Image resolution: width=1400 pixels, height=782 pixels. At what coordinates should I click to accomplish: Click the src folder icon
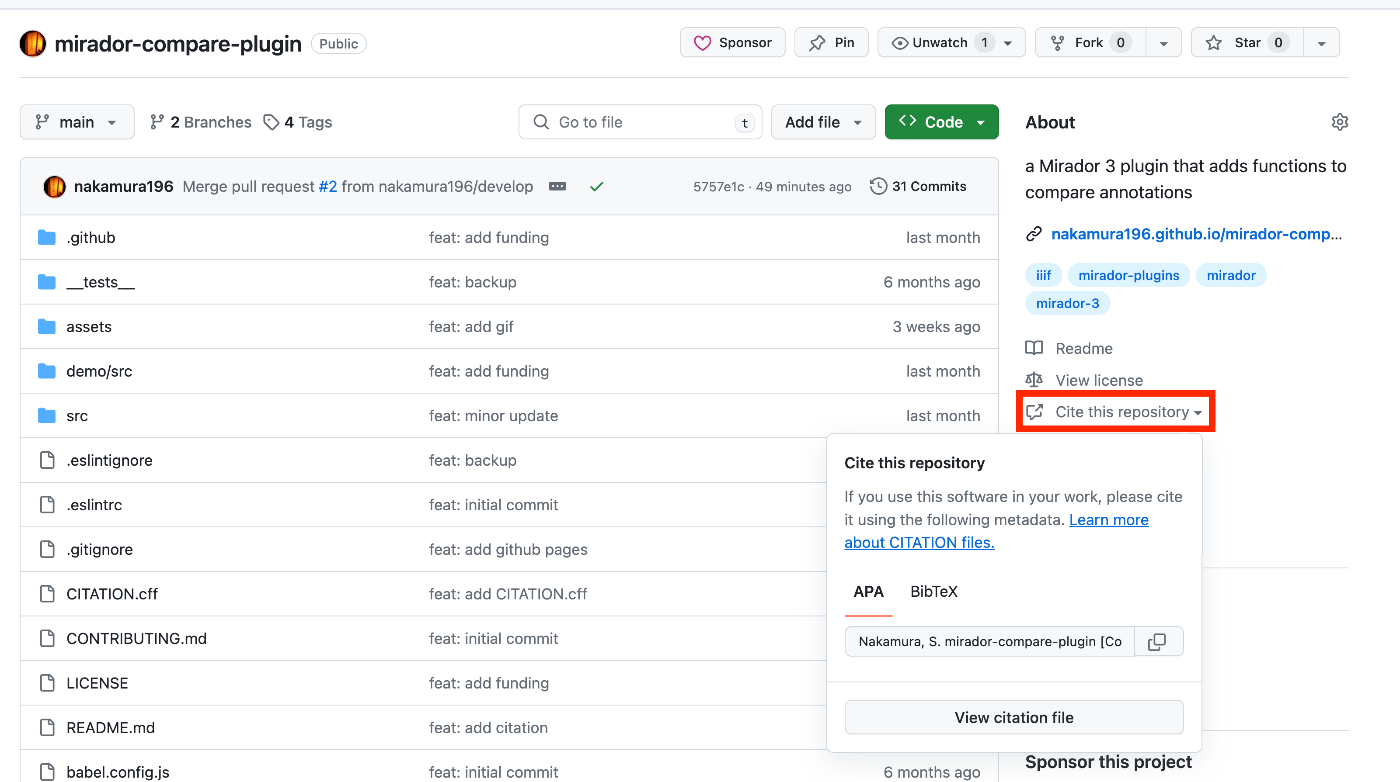[46, 416]
